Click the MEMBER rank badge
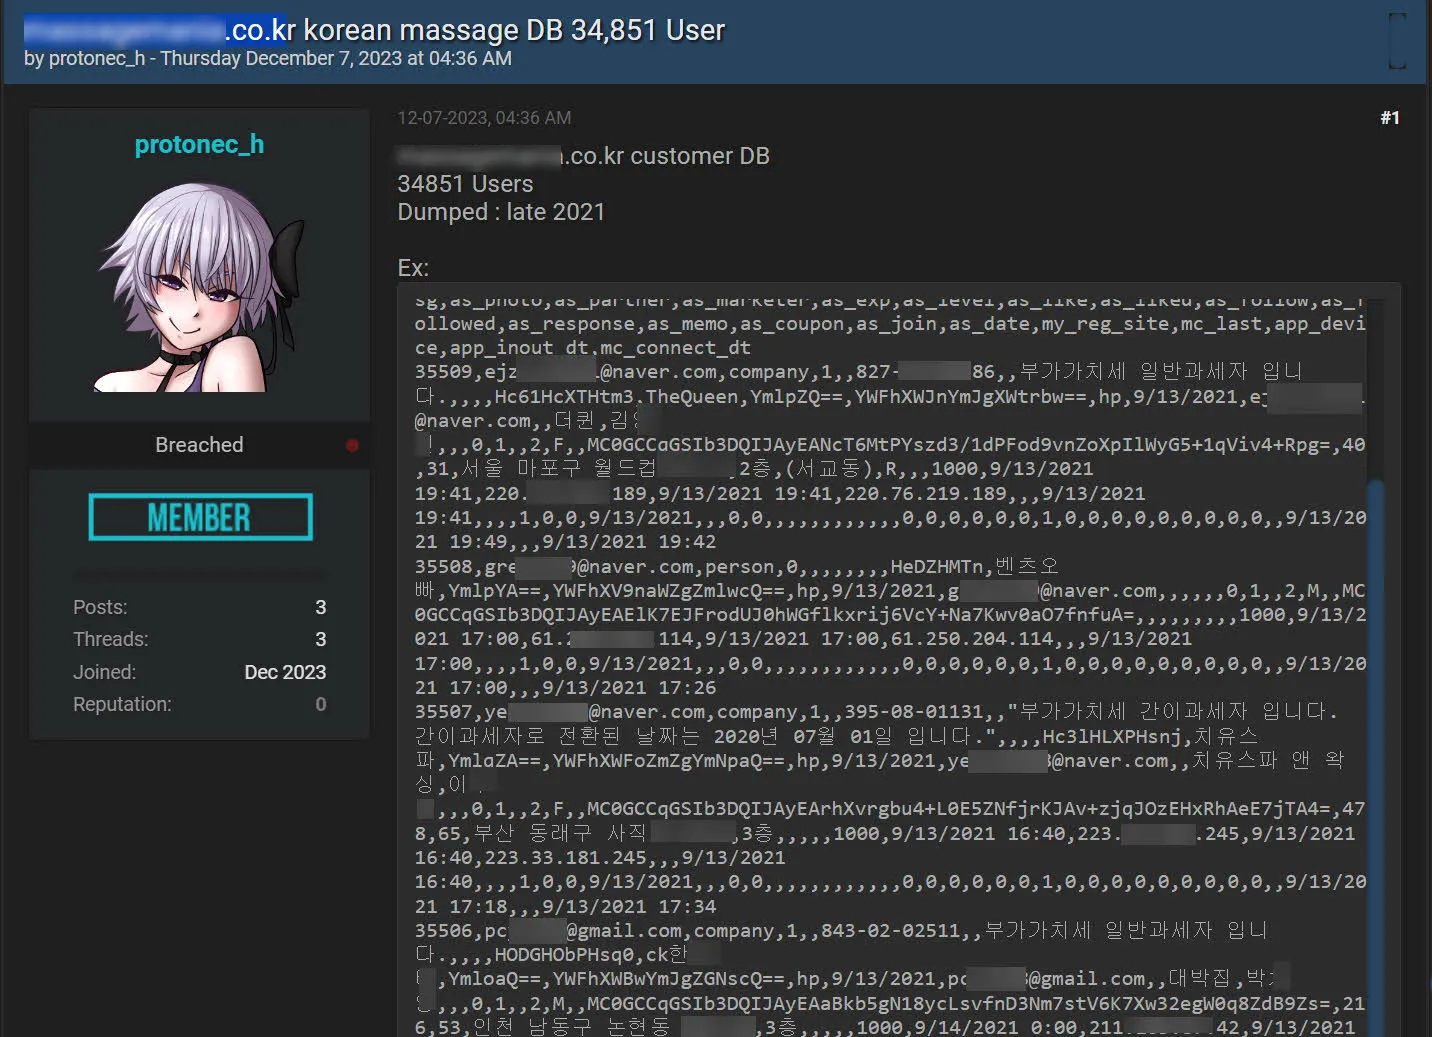The height and width of the screenshot is (1037, 1432). pos(200,517)
